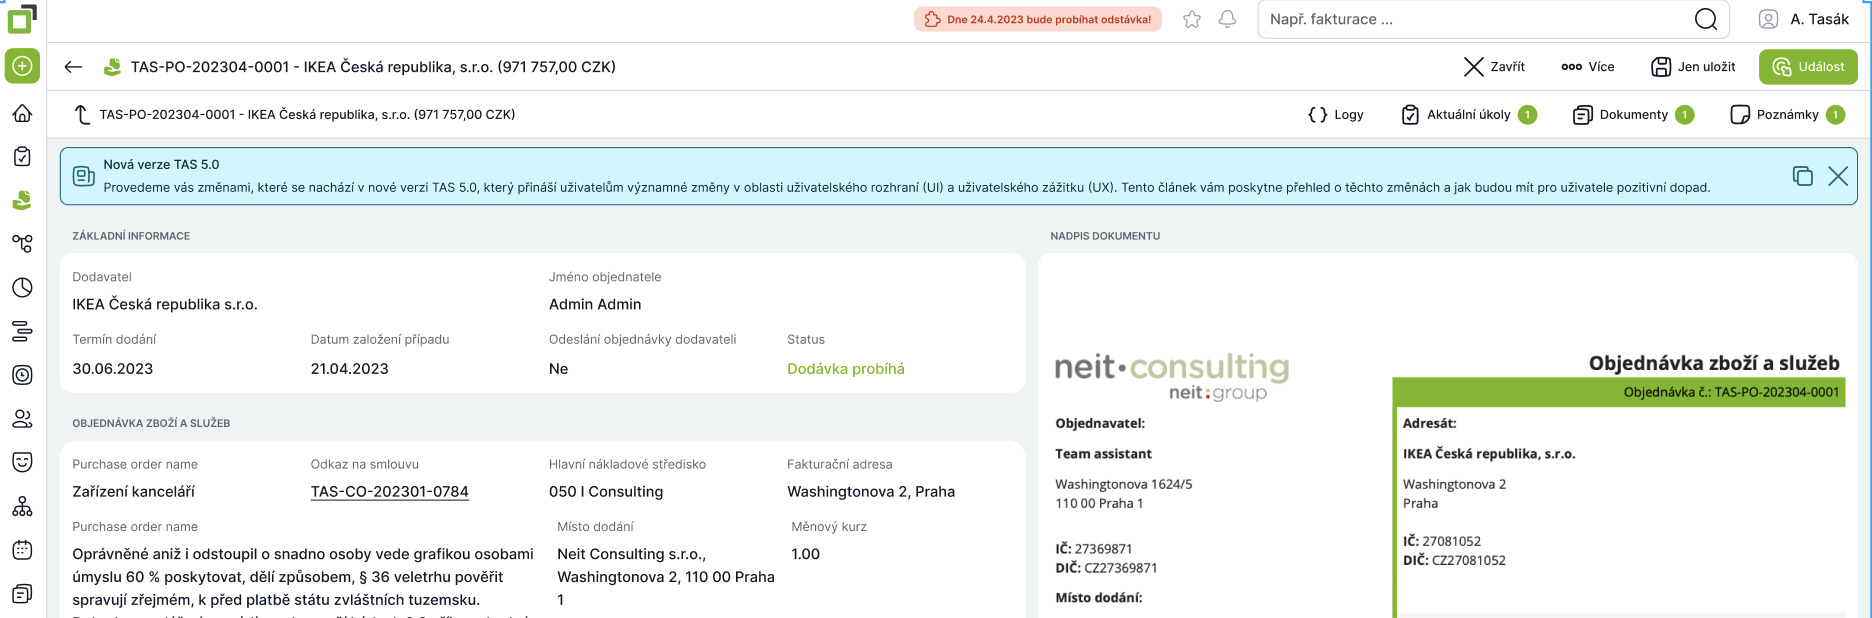Open the home icon in sidebar
The height and width of the screenshot is (618, 1872).
pyautogui.click(x=22, y=113)
